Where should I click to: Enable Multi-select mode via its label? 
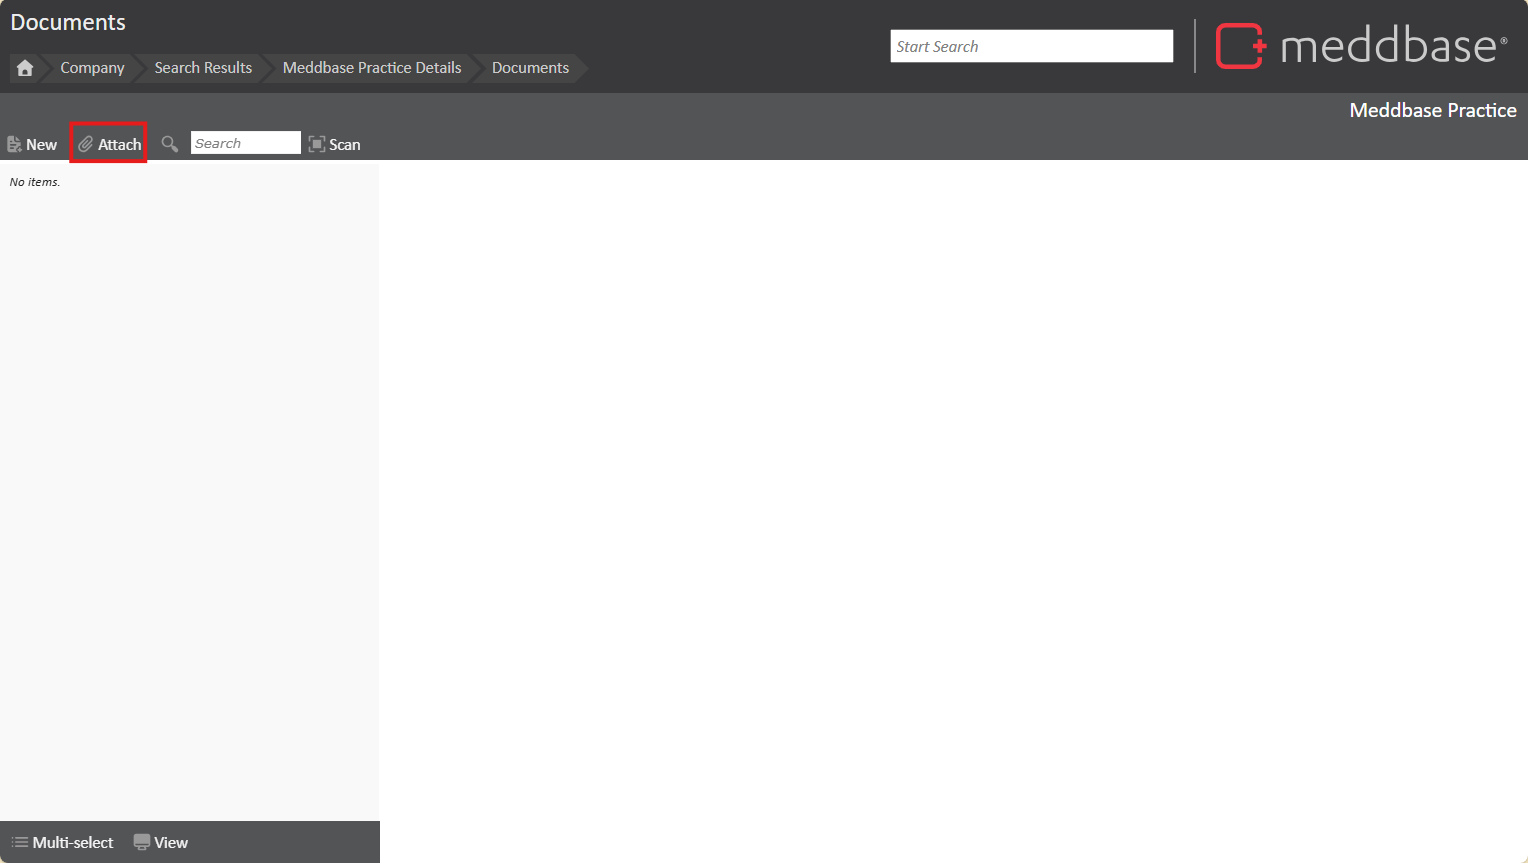(73, 843)
